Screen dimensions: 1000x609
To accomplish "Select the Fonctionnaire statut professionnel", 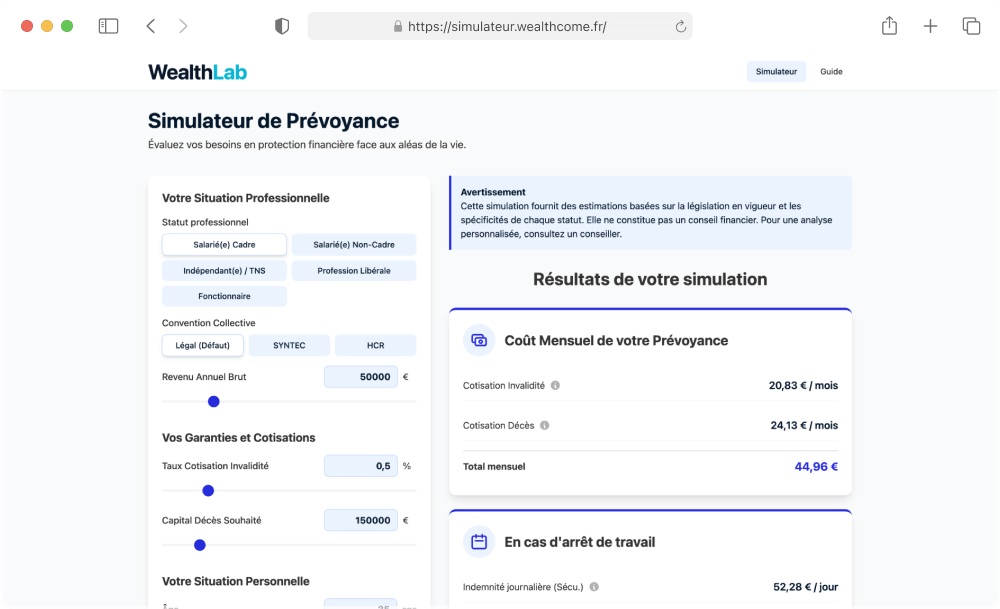I will tap(224, 296).
